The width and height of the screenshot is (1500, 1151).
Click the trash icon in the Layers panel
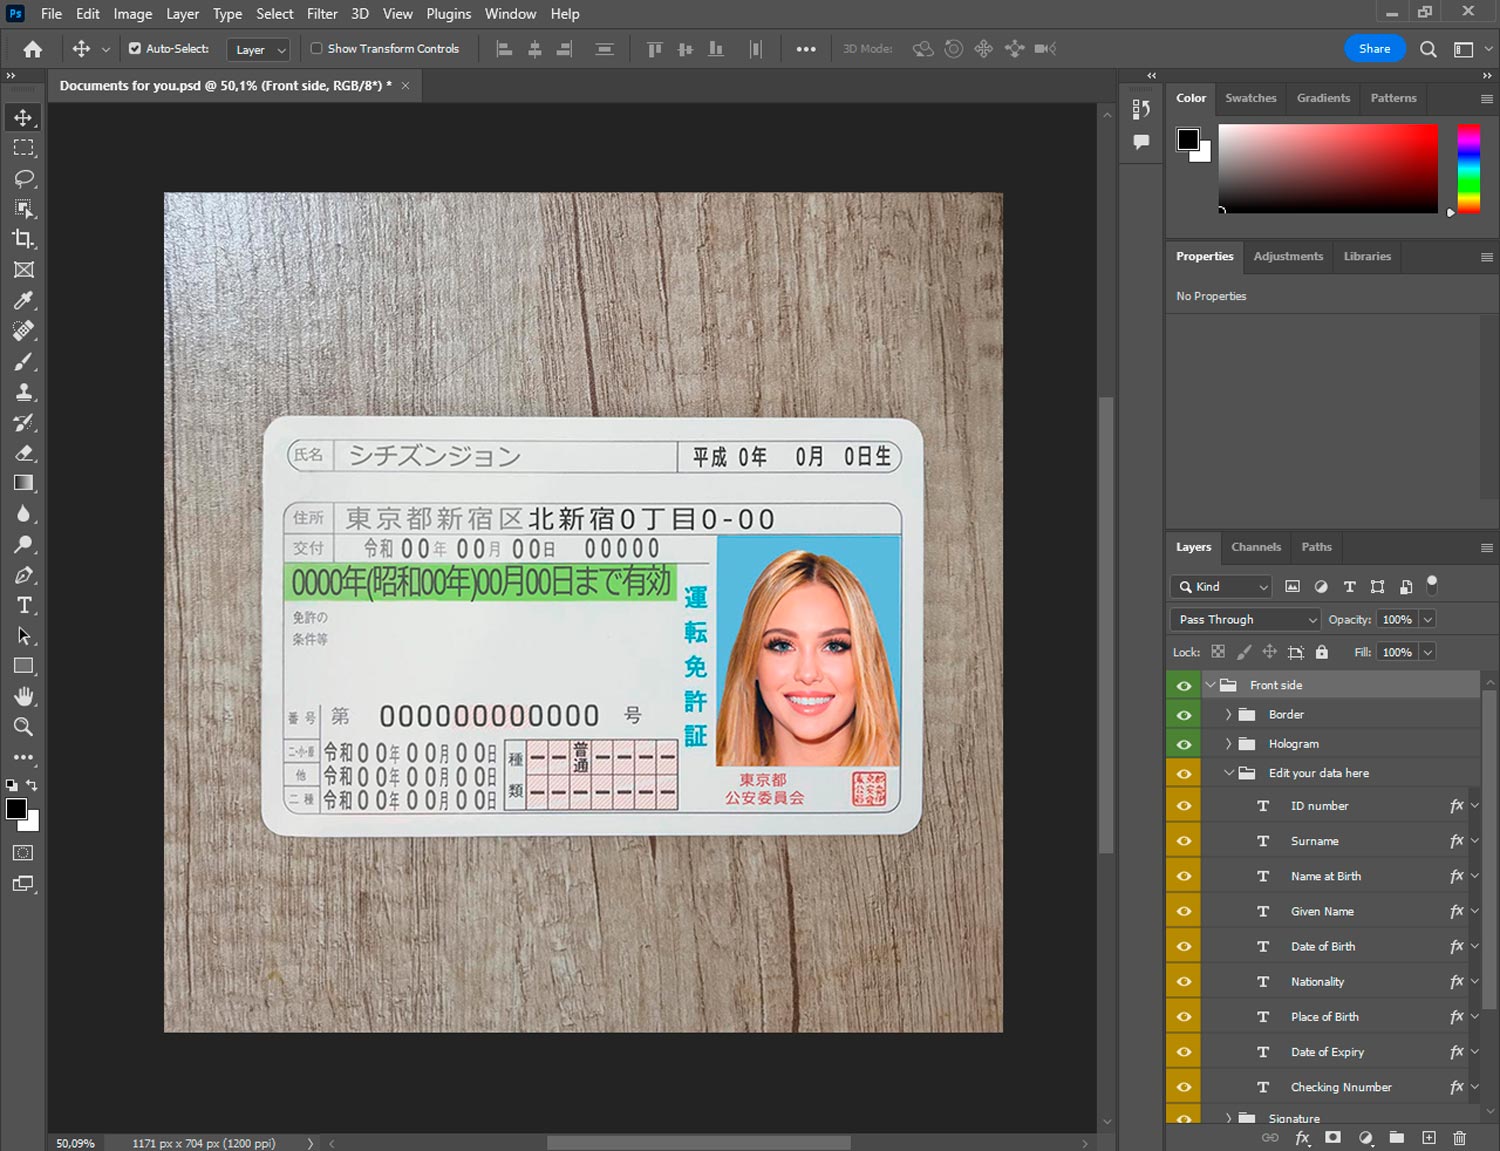[1459, 1138]
